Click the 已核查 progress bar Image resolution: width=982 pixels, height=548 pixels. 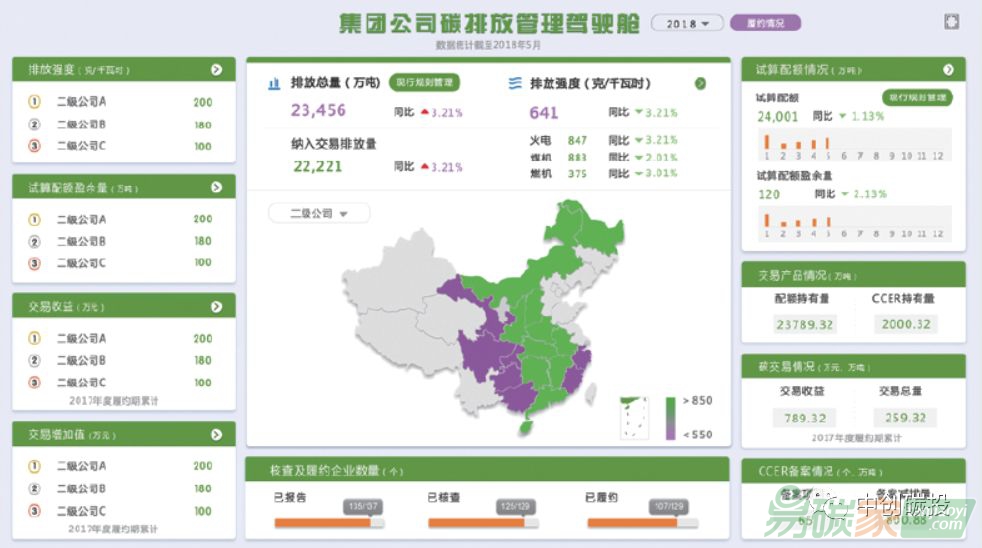coord(482,521)
